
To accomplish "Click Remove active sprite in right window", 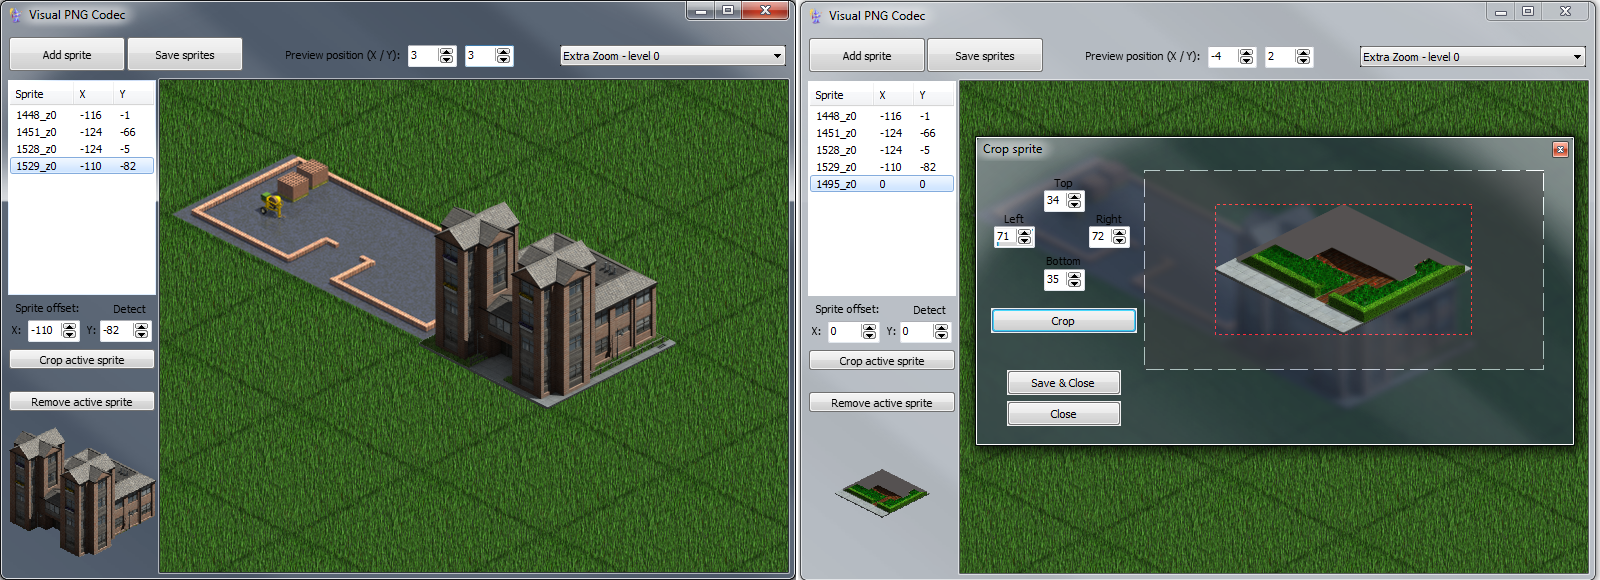I will pos(882,403).
